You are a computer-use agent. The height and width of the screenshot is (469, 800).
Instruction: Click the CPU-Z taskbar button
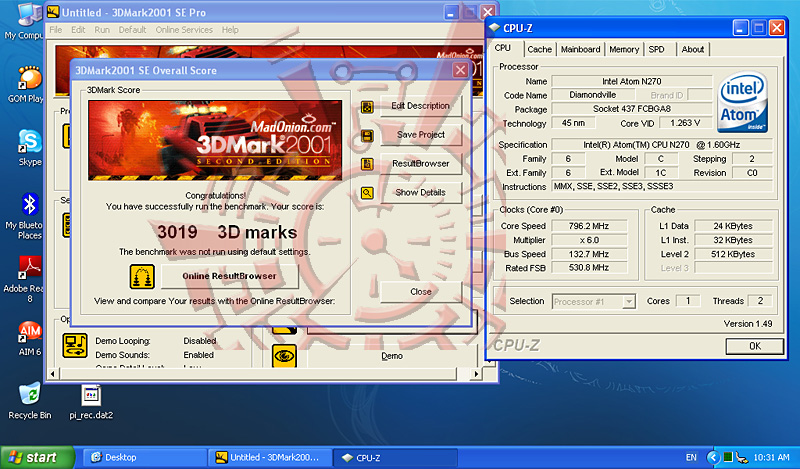click(395, 457)
